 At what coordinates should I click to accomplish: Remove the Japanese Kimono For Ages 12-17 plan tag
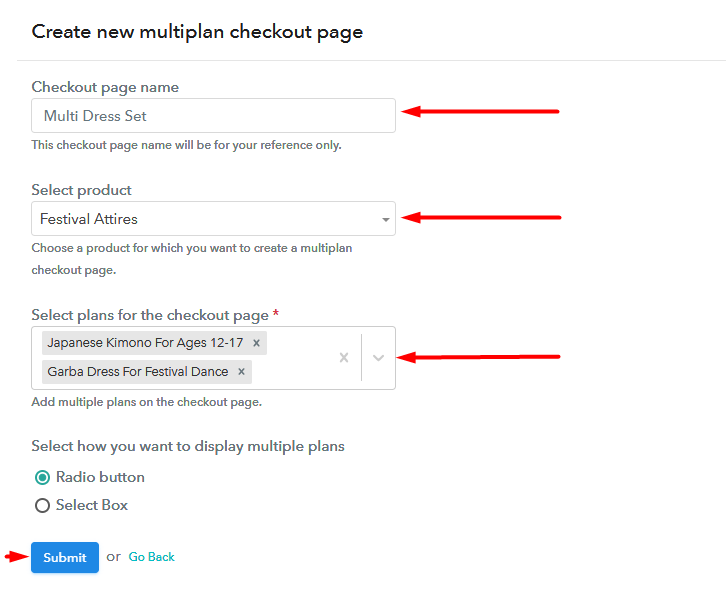[x=256, y=343]
